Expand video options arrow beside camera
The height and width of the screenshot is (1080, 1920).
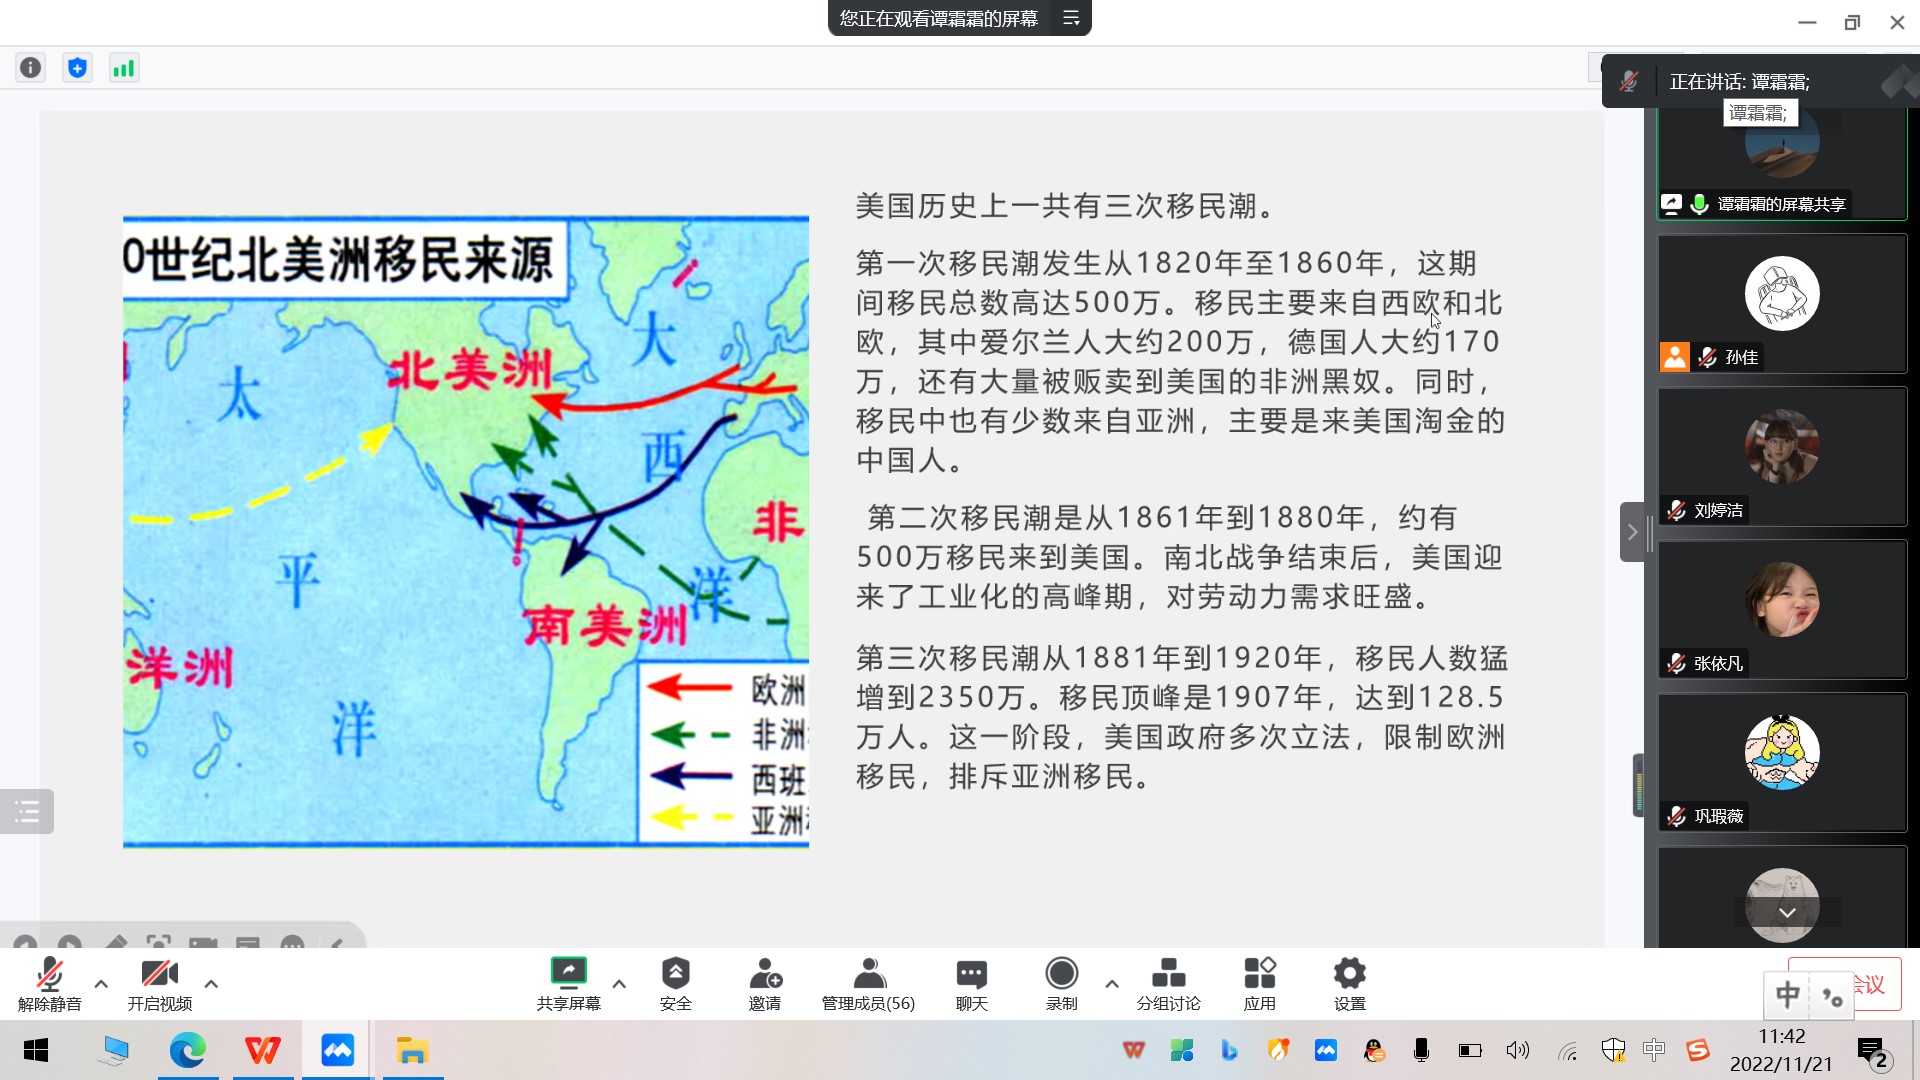click(x=211, y=984)
